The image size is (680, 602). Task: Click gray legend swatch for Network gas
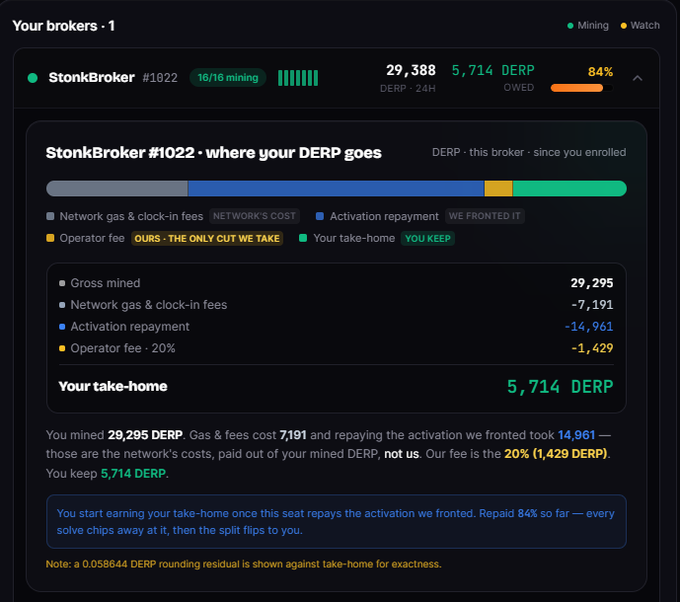click(50, 216)
